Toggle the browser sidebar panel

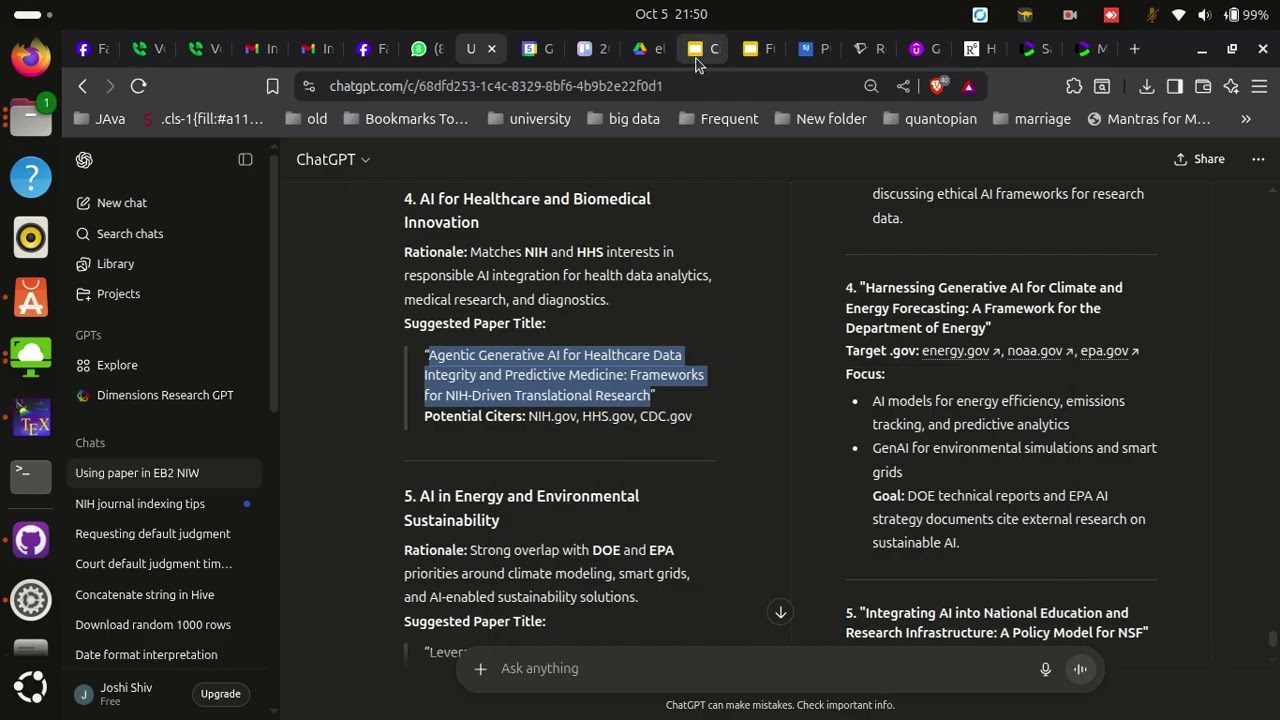(x=1175, y=87)
